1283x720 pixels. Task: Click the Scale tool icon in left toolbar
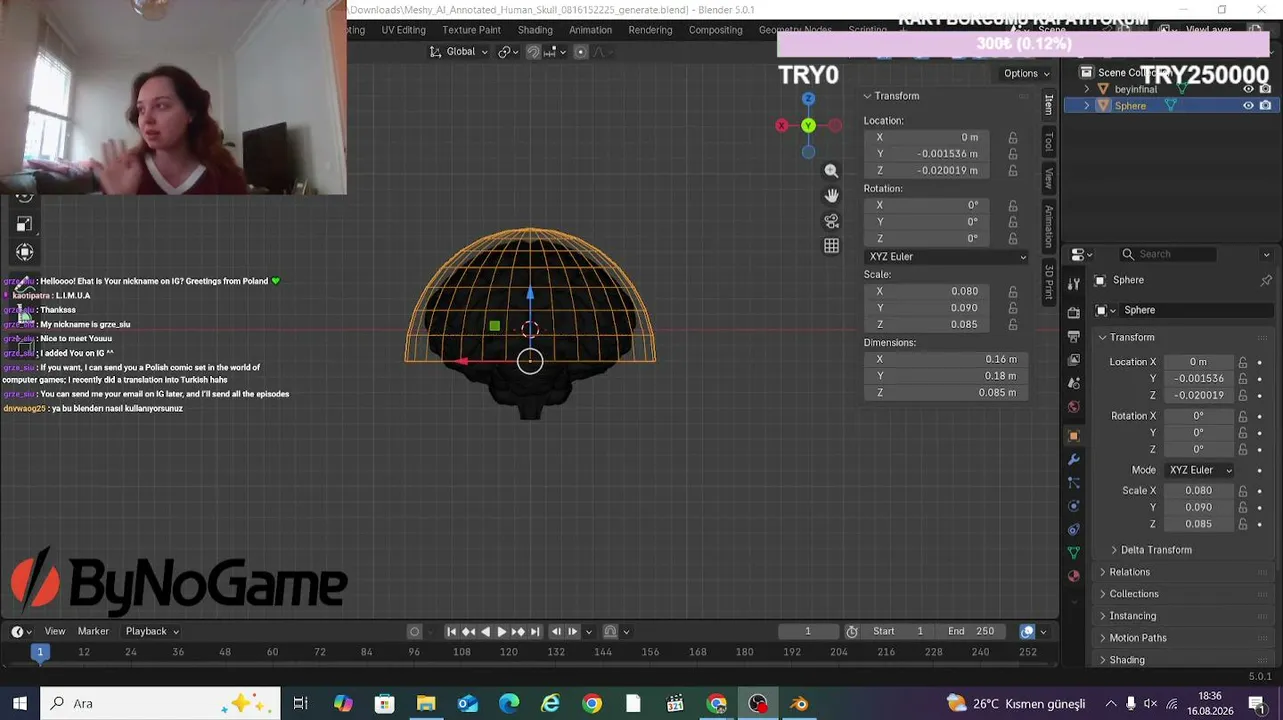click(25, 223)
